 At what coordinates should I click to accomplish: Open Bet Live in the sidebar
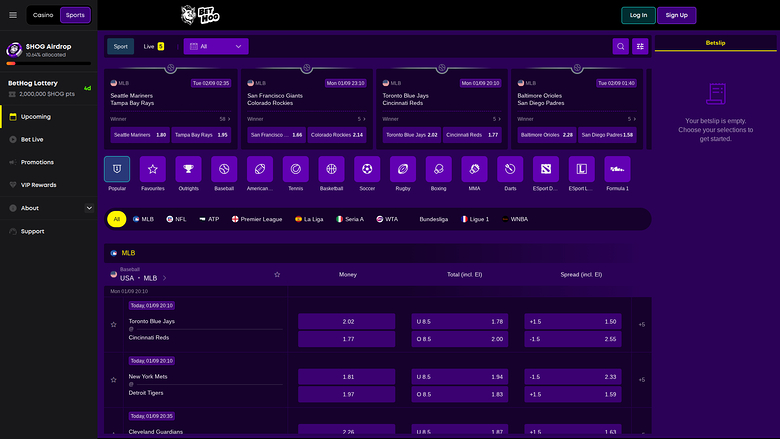[49, 140]
